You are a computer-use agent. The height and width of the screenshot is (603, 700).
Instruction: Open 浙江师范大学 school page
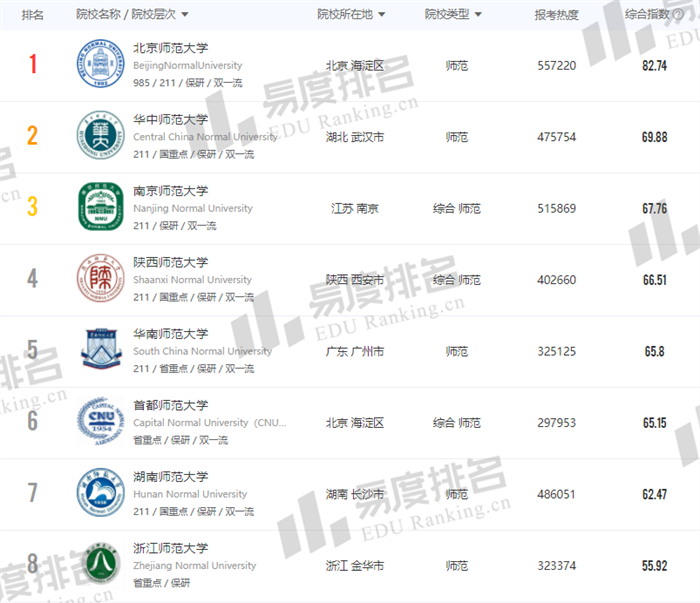point(171,548)
